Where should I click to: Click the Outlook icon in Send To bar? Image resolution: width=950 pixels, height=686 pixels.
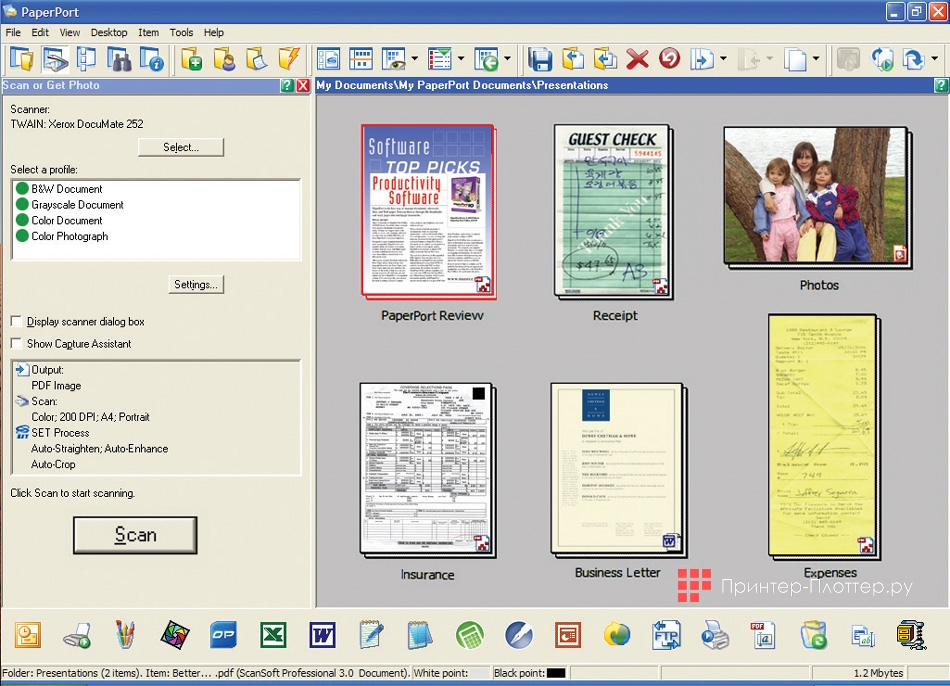coord(27,635)
